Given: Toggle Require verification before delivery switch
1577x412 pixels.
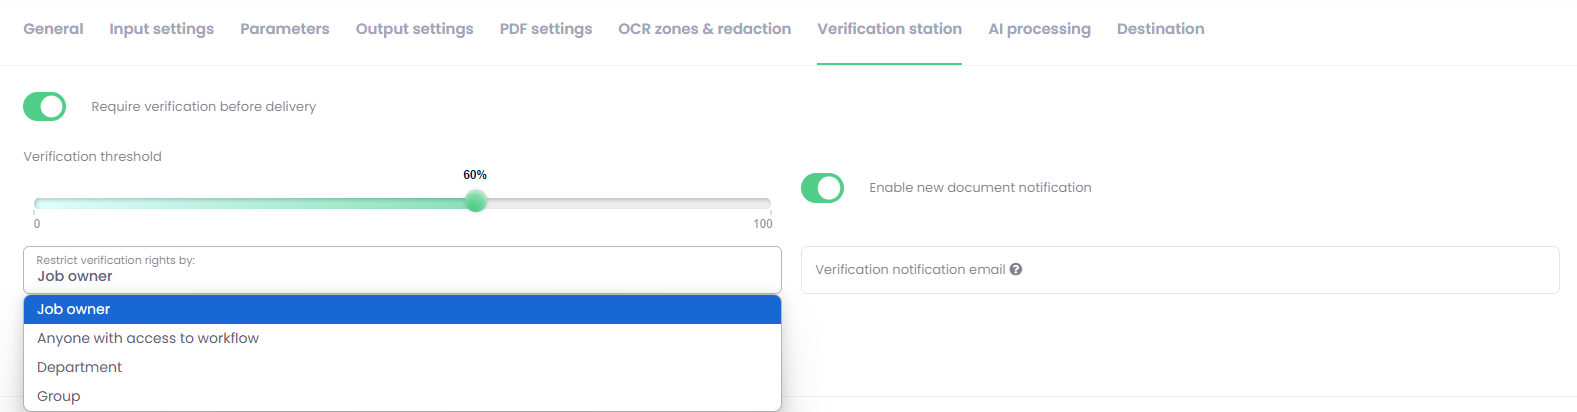Looking at the screenshot, I should [45, 106].
